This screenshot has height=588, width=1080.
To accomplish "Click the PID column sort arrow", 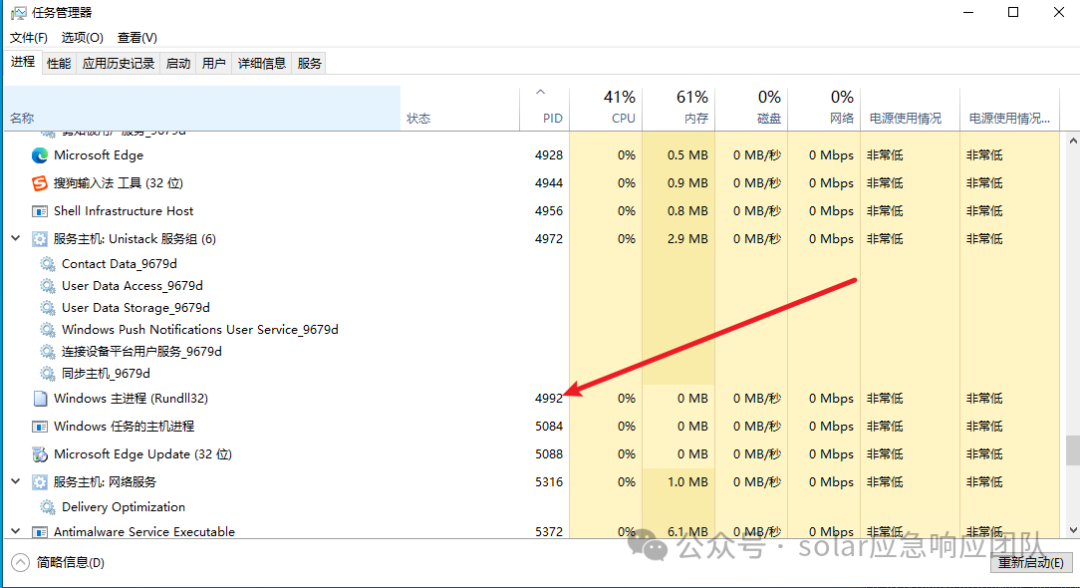I will click(541, 92).
